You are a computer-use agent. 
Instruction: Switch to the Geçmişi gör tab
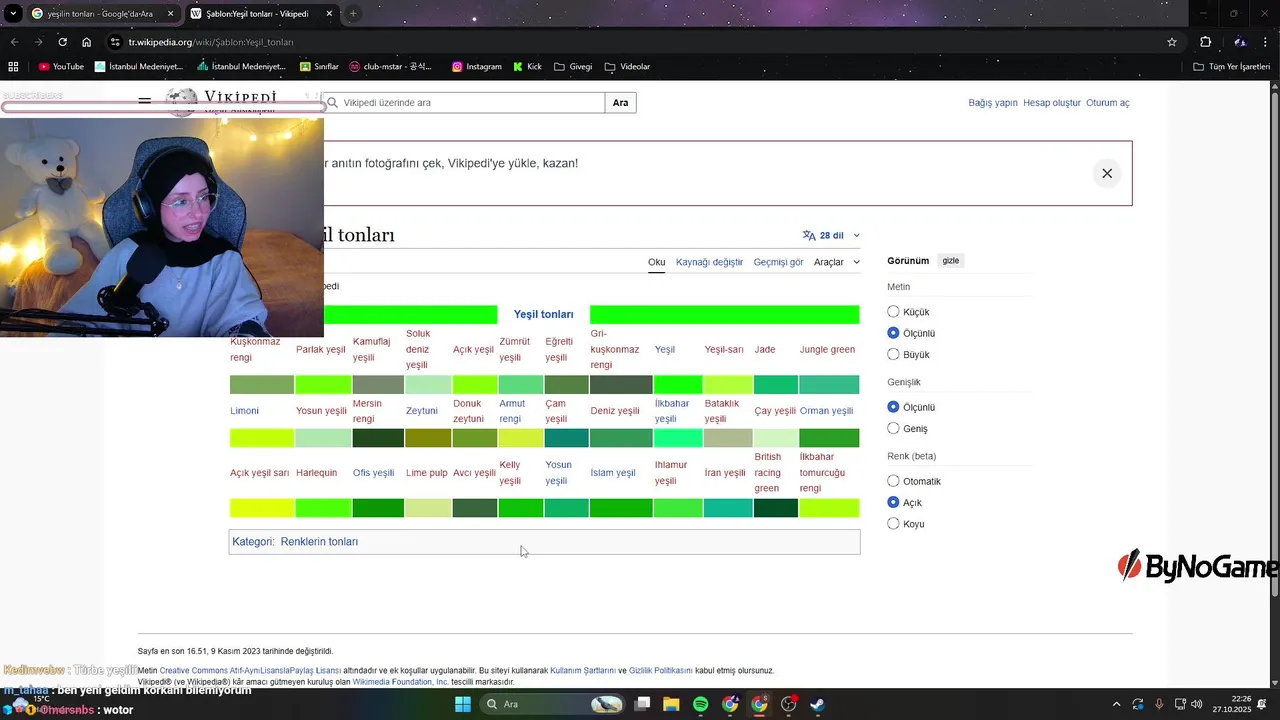778,262
